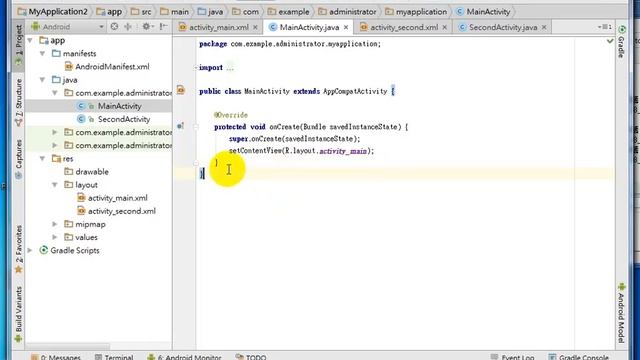This screenshot has width=640, height=360.
Task: Open the Messages tool window
Action: coord(56,357)
